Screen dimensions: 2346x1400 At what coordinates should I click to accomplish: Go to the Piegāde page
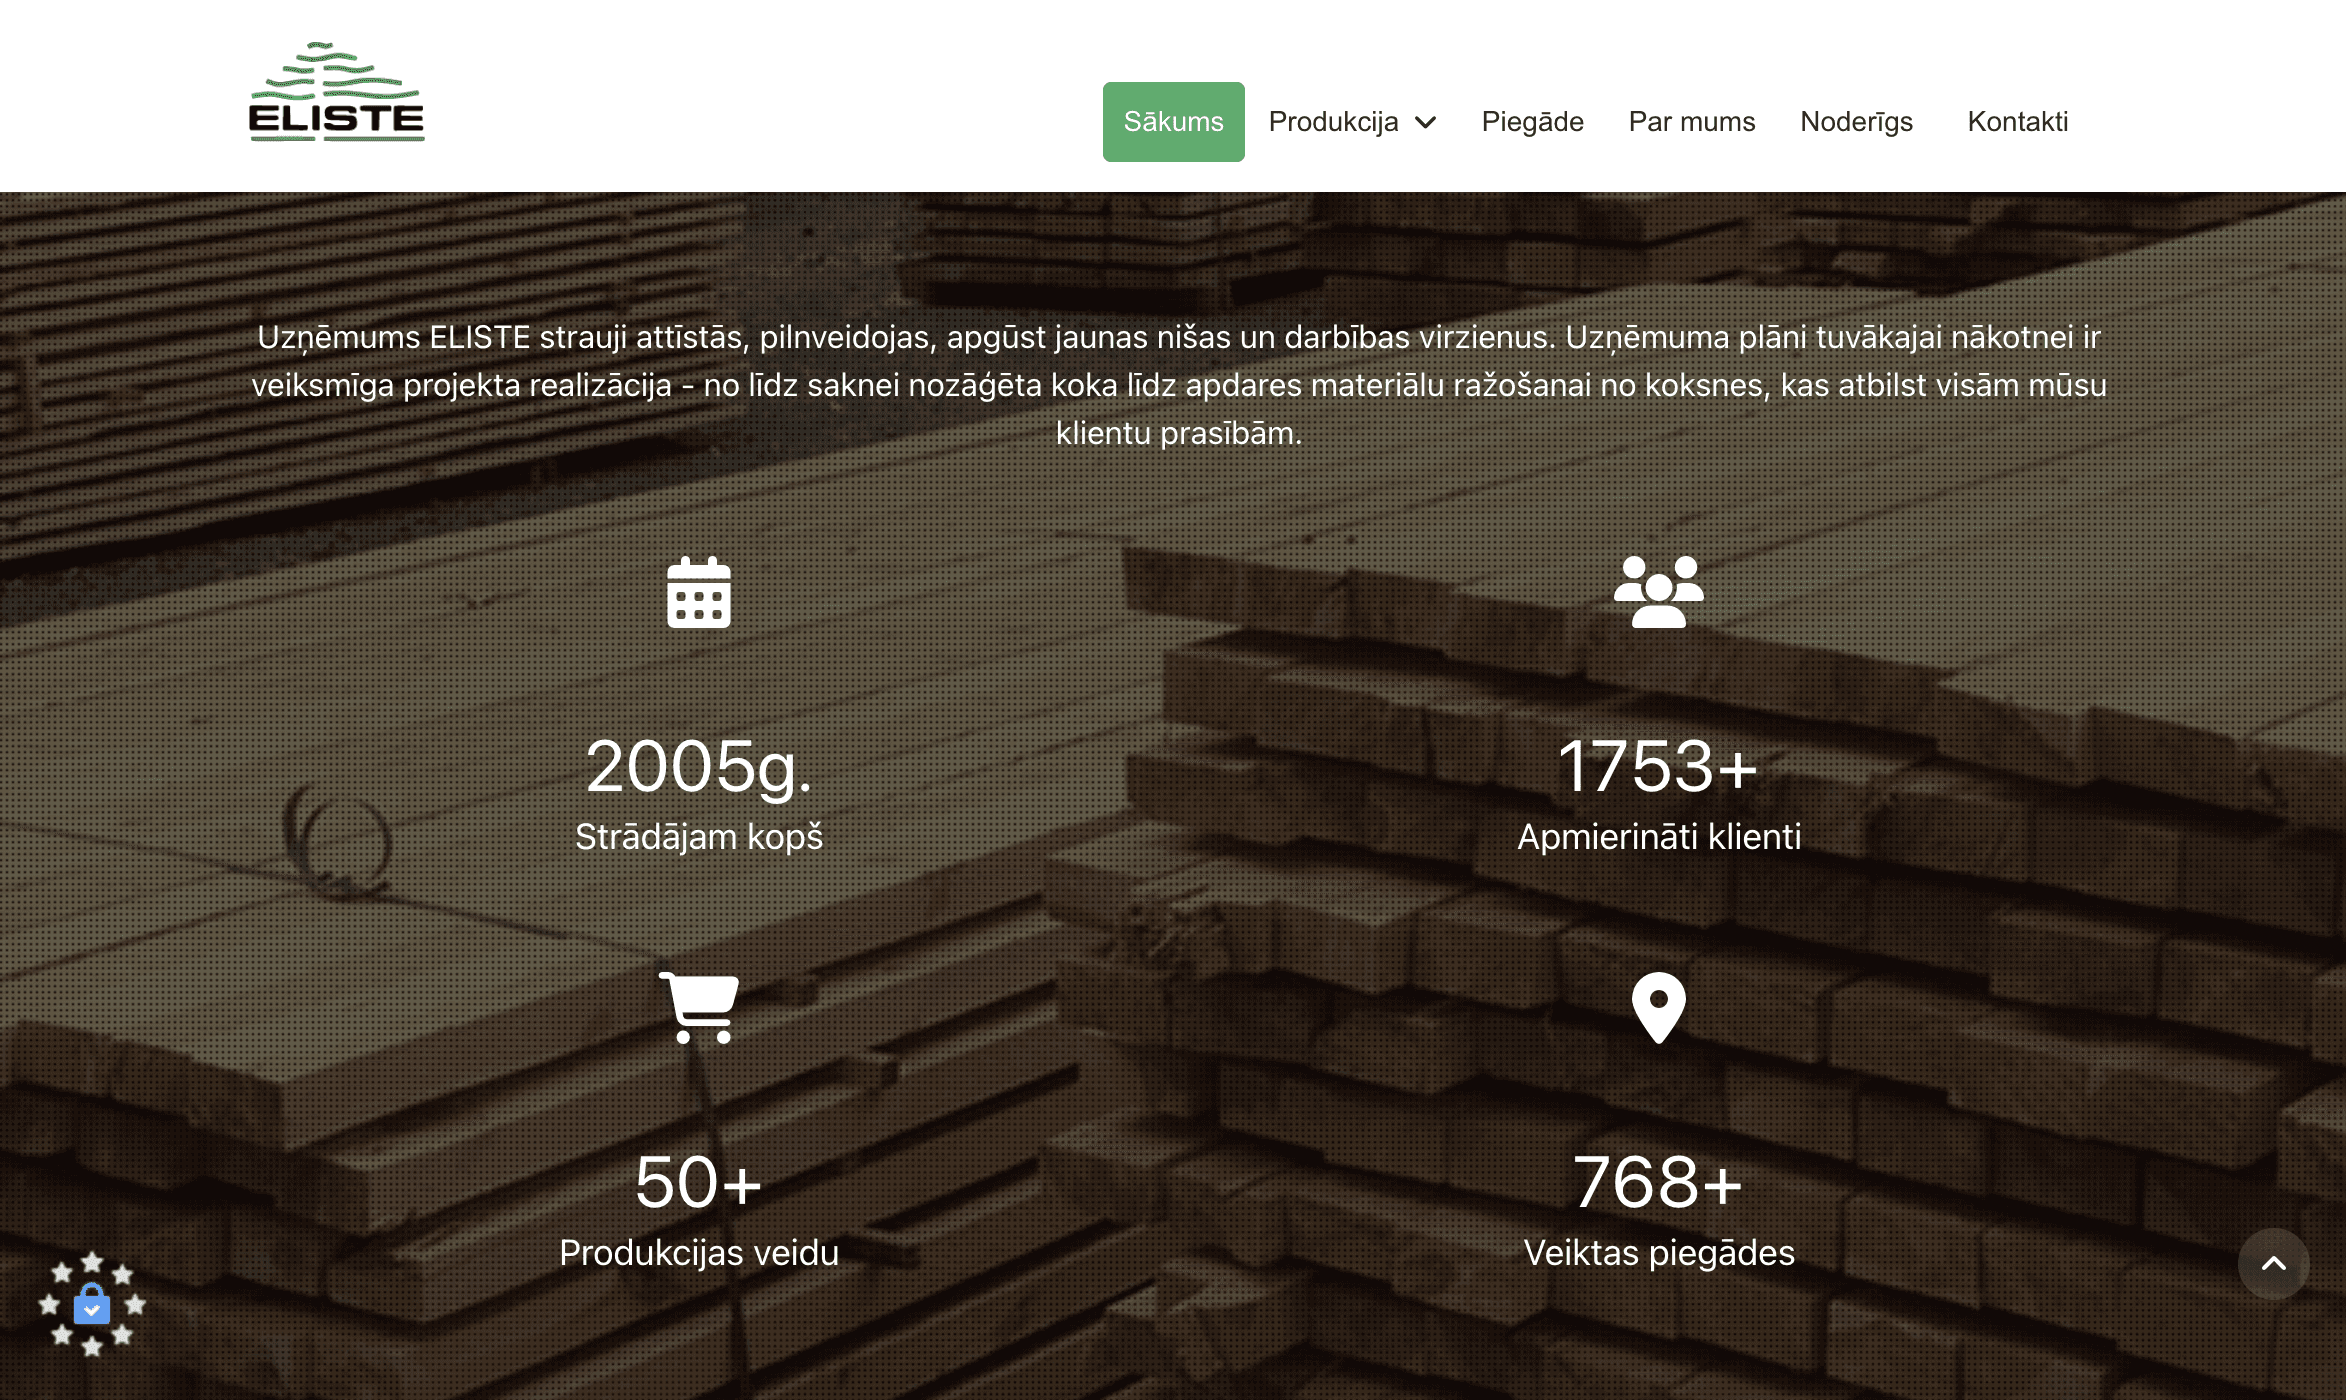(x=1532, y=122)
